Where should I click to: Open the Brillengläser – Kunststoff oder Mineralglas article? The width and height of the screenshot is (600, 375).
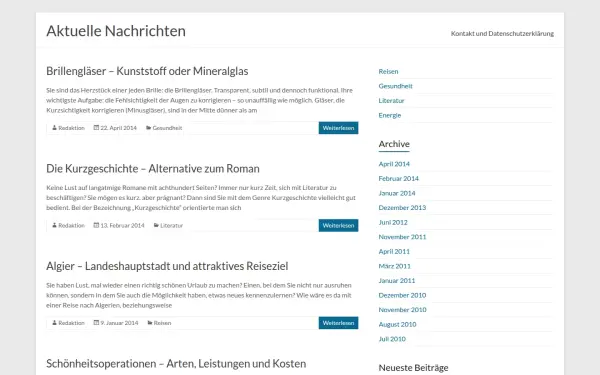[x=147, y=71]
